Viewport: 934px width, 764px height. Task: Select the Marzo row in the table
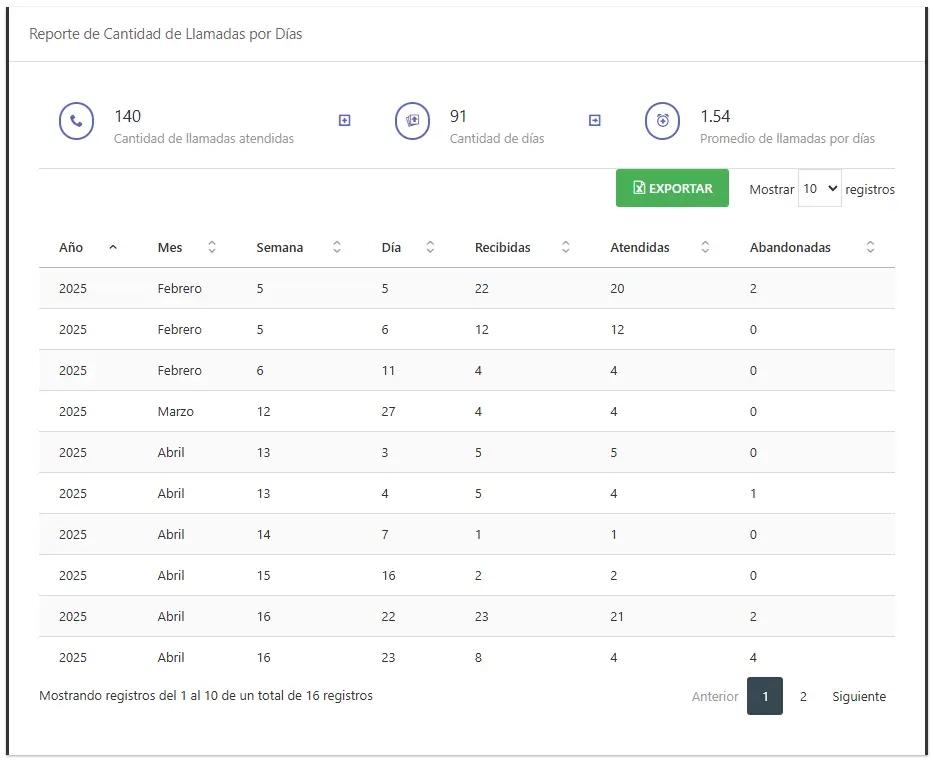(x=466, y=411)
